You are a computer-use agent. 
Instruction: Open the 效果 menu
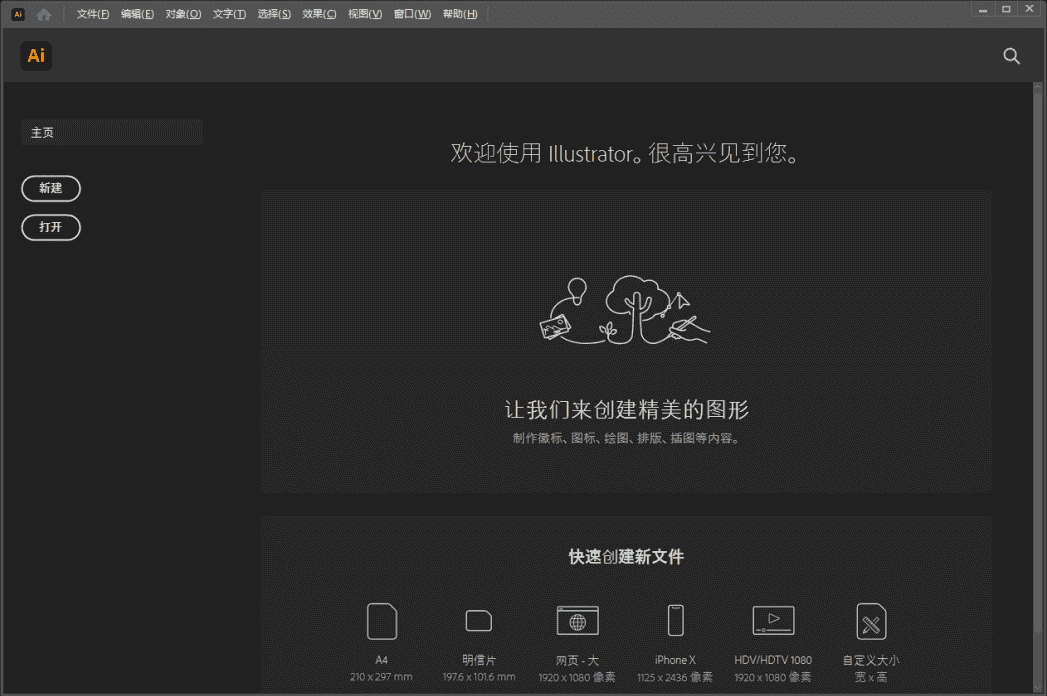pyautogui.click(x=318, y=13)
